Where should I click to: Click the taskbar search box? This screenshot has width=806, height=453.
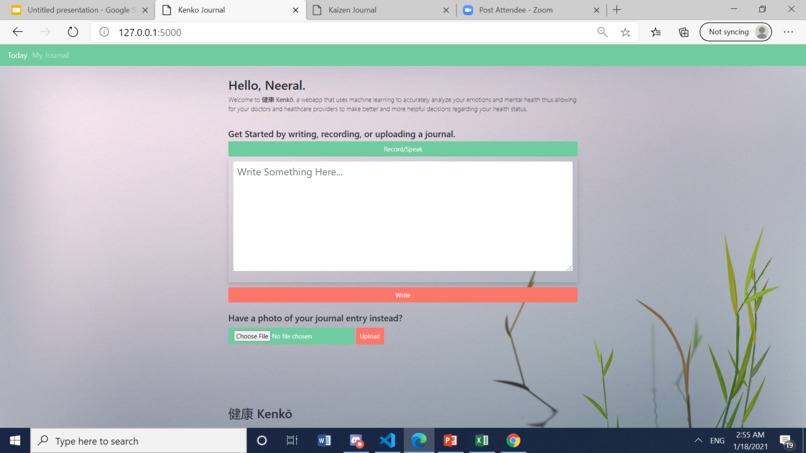coord(139,441)
